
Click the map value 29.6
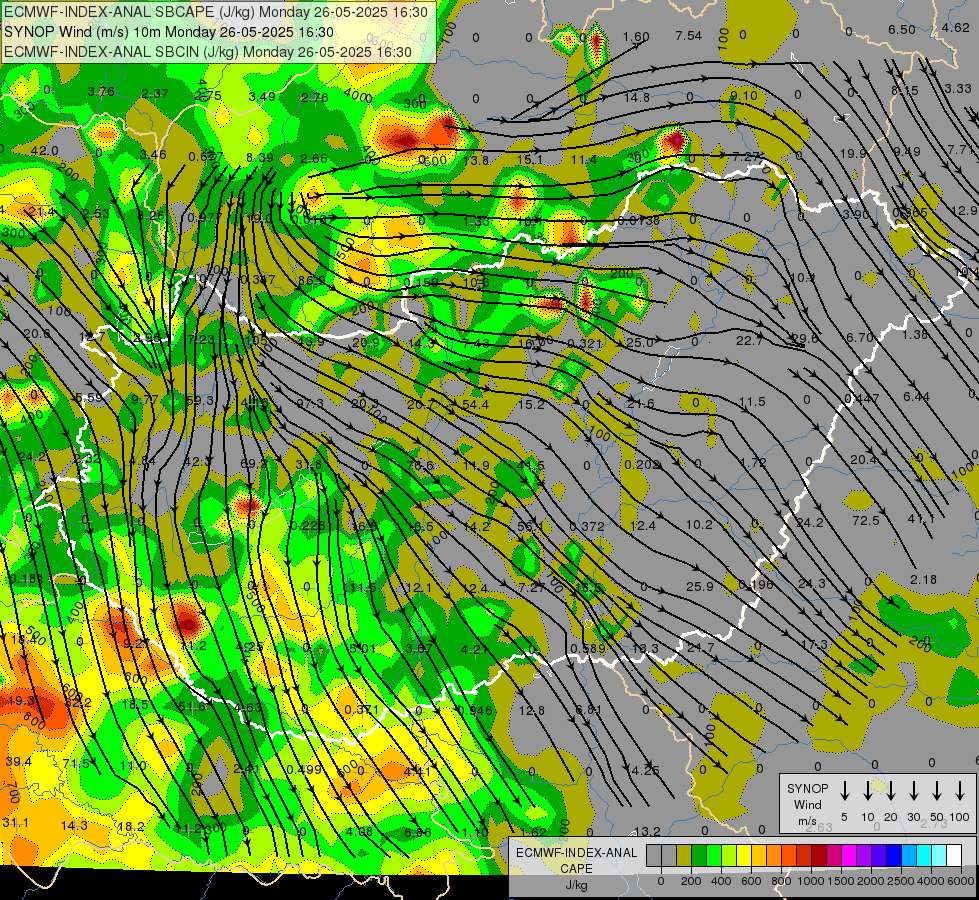coord(804,339)
